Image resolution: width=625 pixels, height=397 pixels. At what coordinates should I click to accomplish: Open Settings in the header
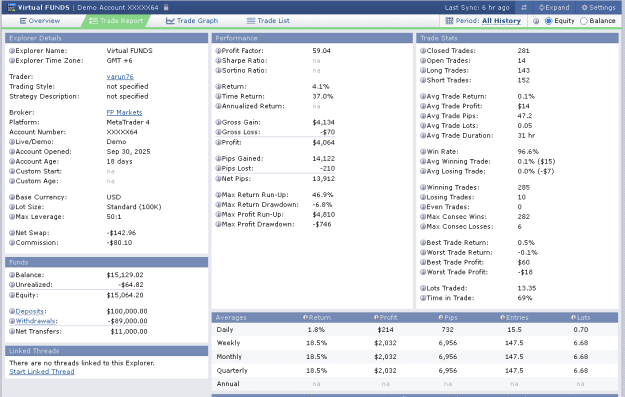[598, 8]
